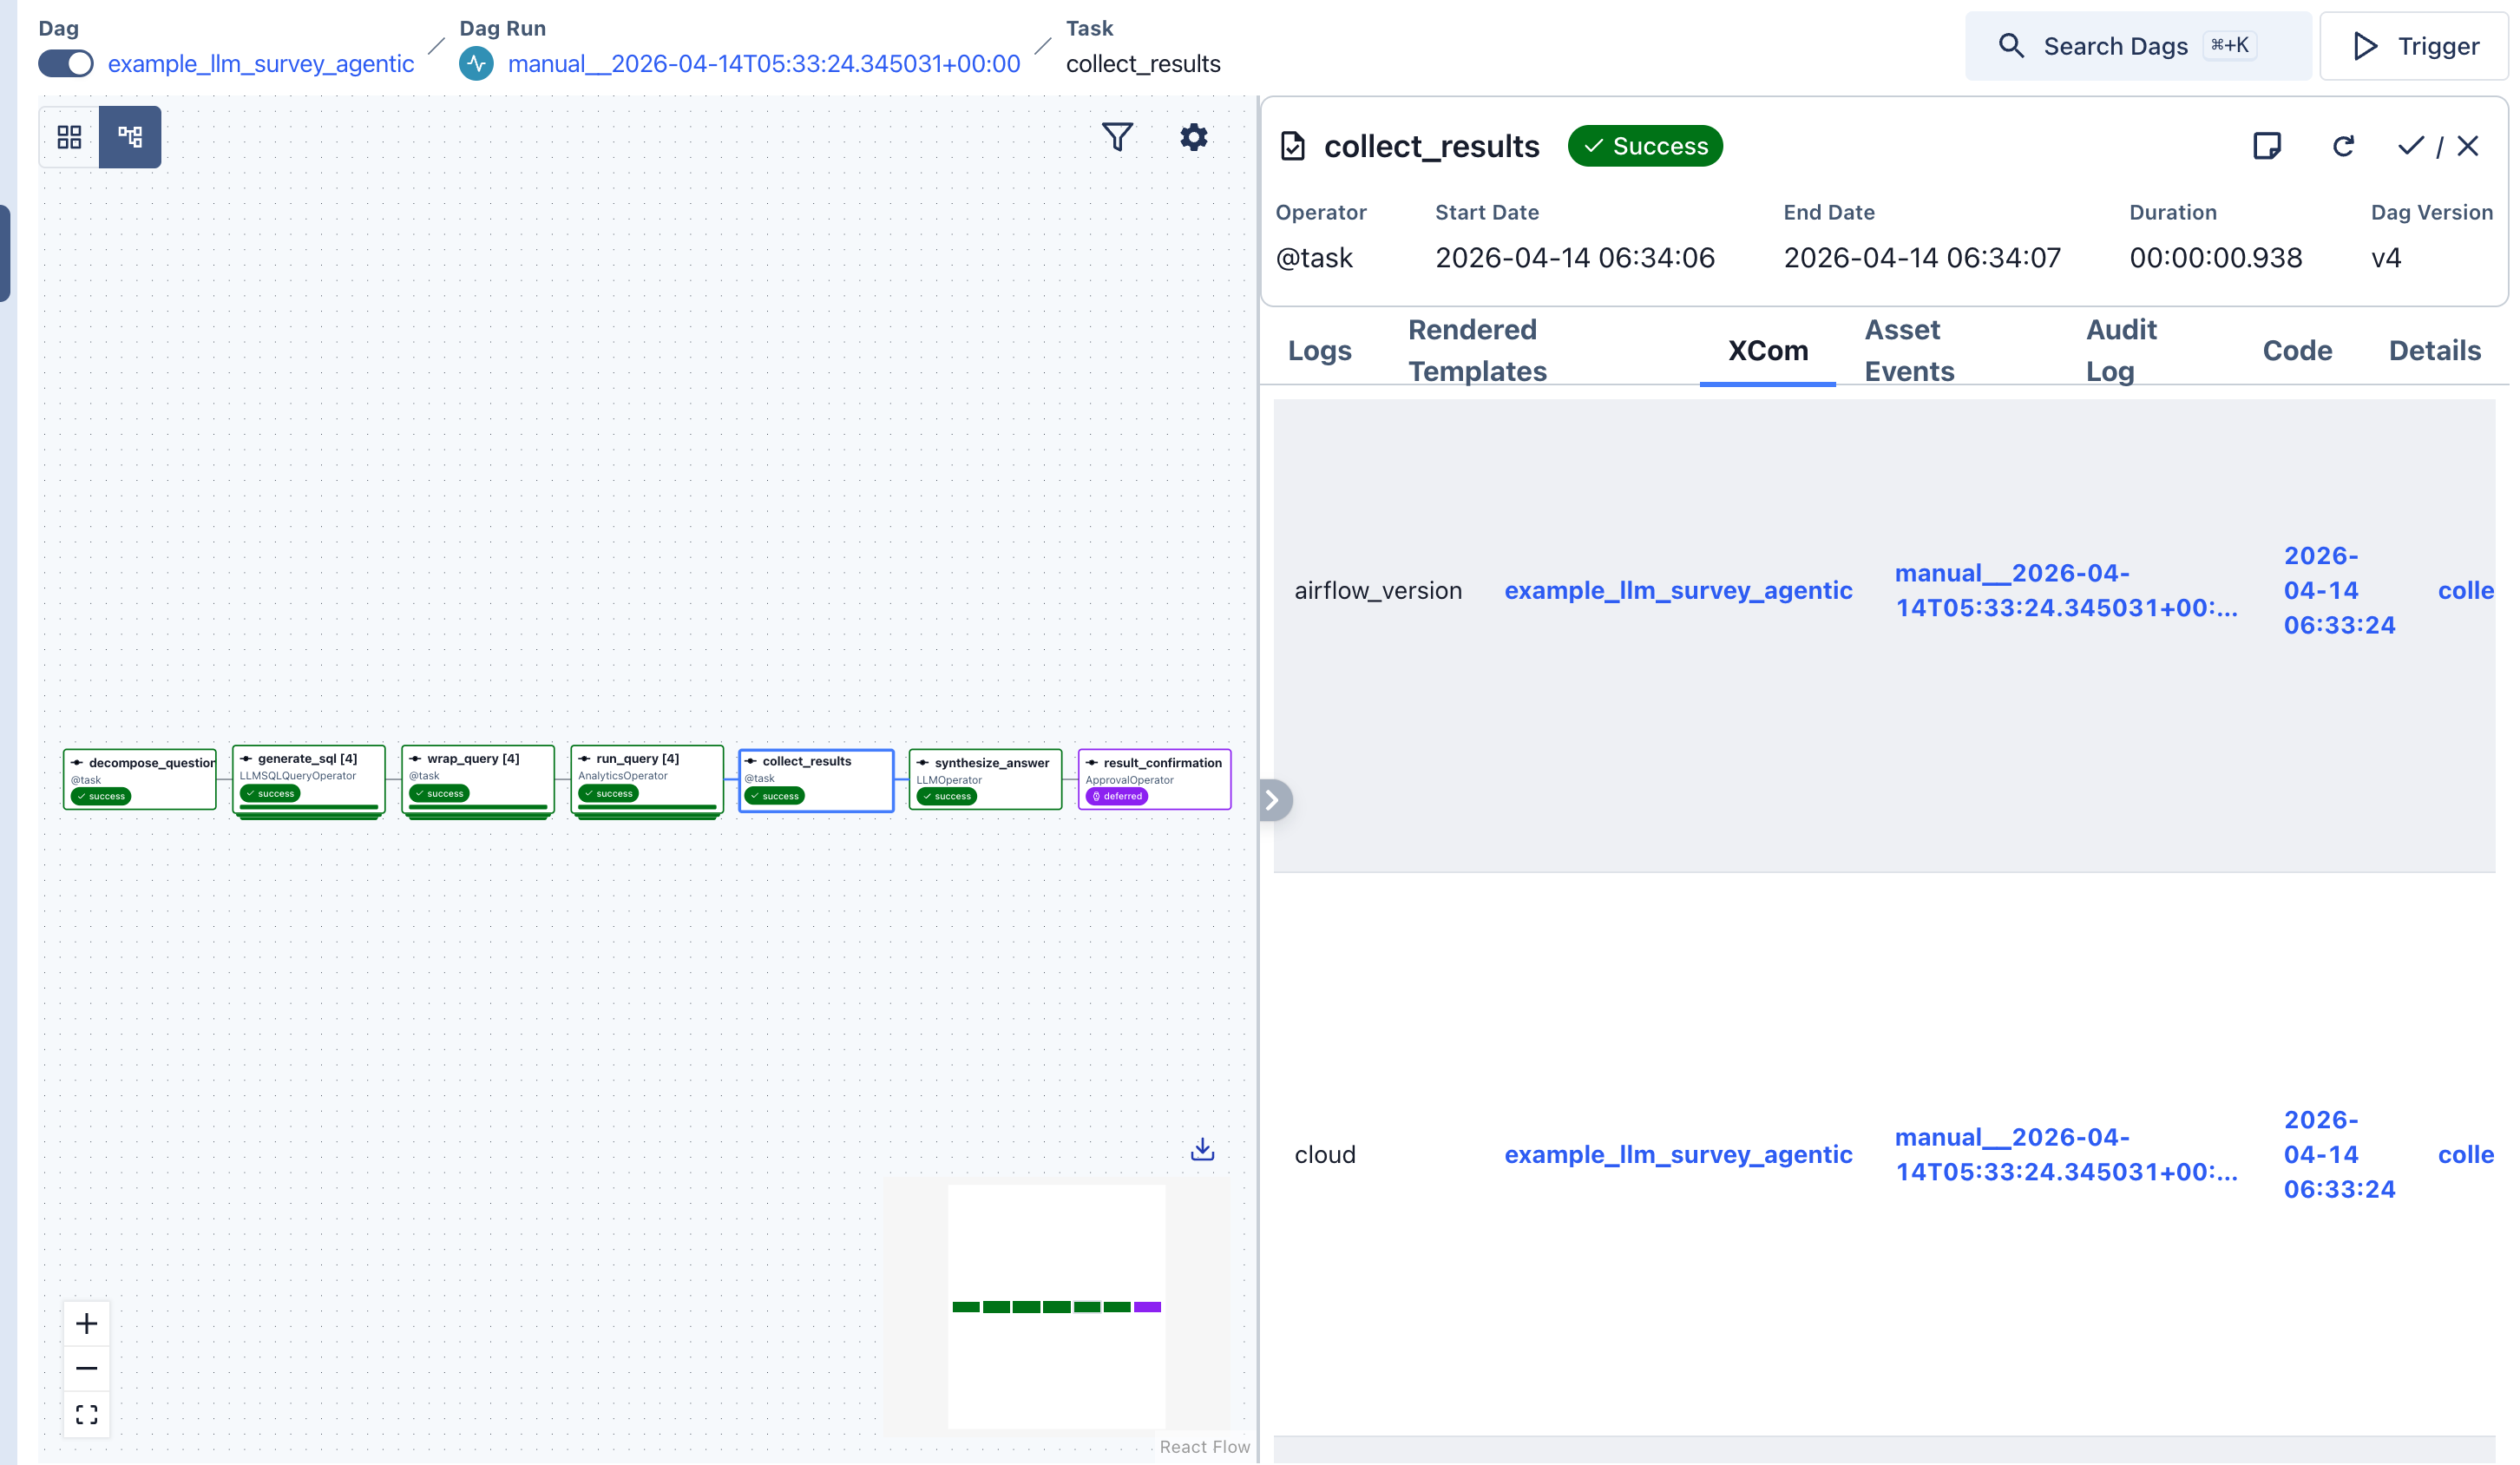Open example_llm_survey_agentic breadcrumb link
The height and width of the screenshot is (1465, 2520).
(261, 64)
